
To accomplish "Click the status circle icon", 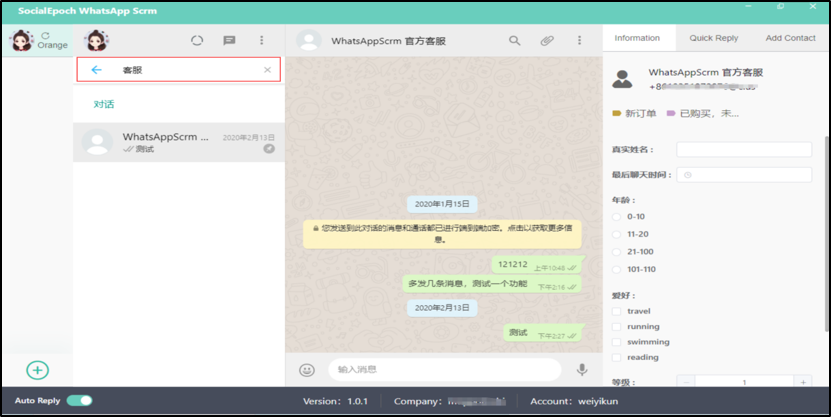I will (197, 40).
